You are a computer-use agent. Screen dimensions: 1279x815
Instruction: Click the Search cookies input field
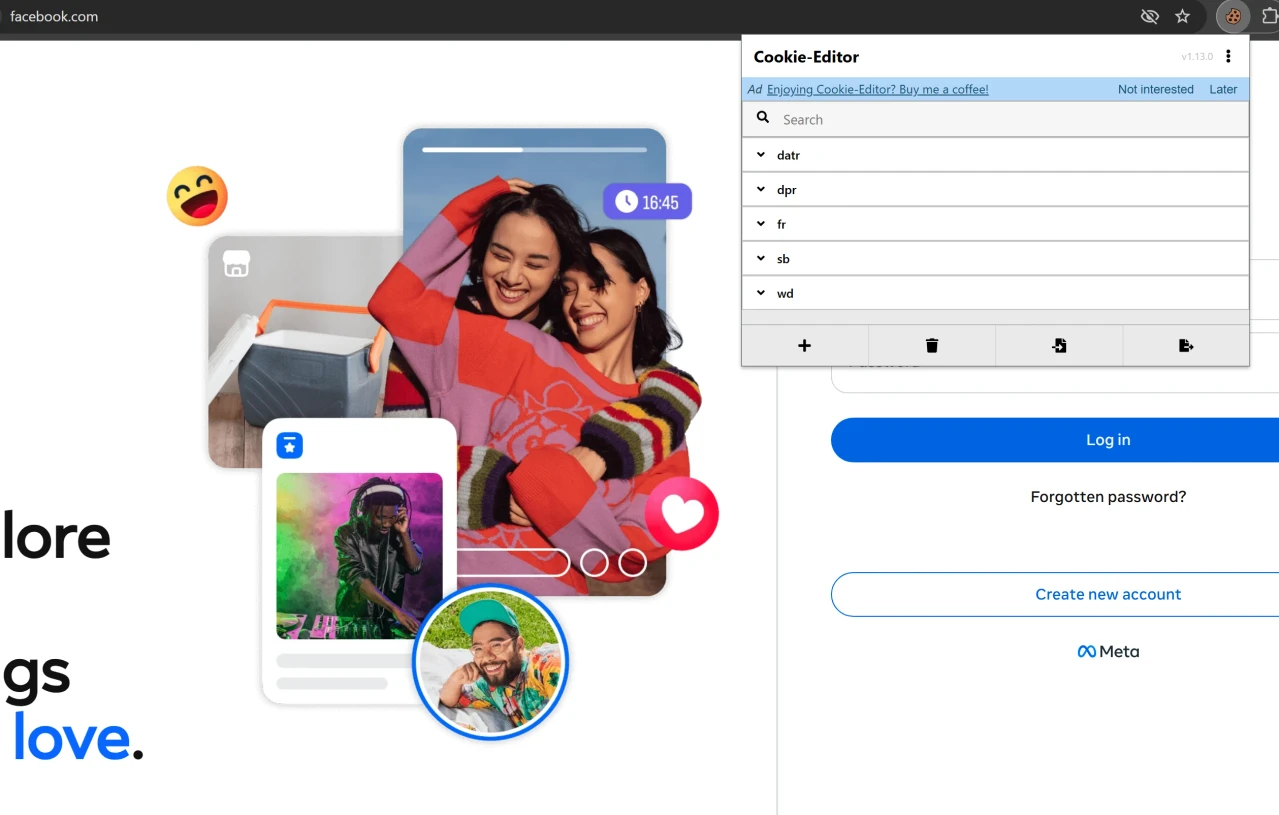click(1010, 119)
